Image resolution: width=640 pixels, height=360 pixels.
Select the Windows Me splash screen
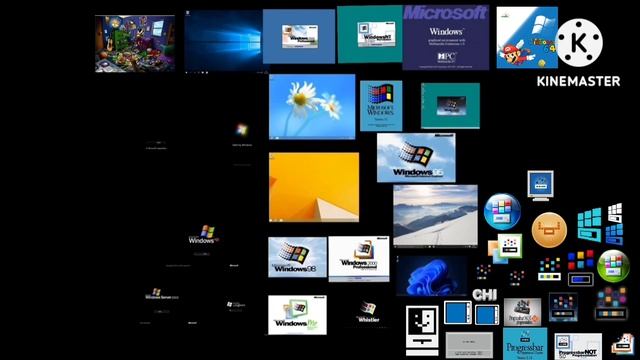click(297, 315)
